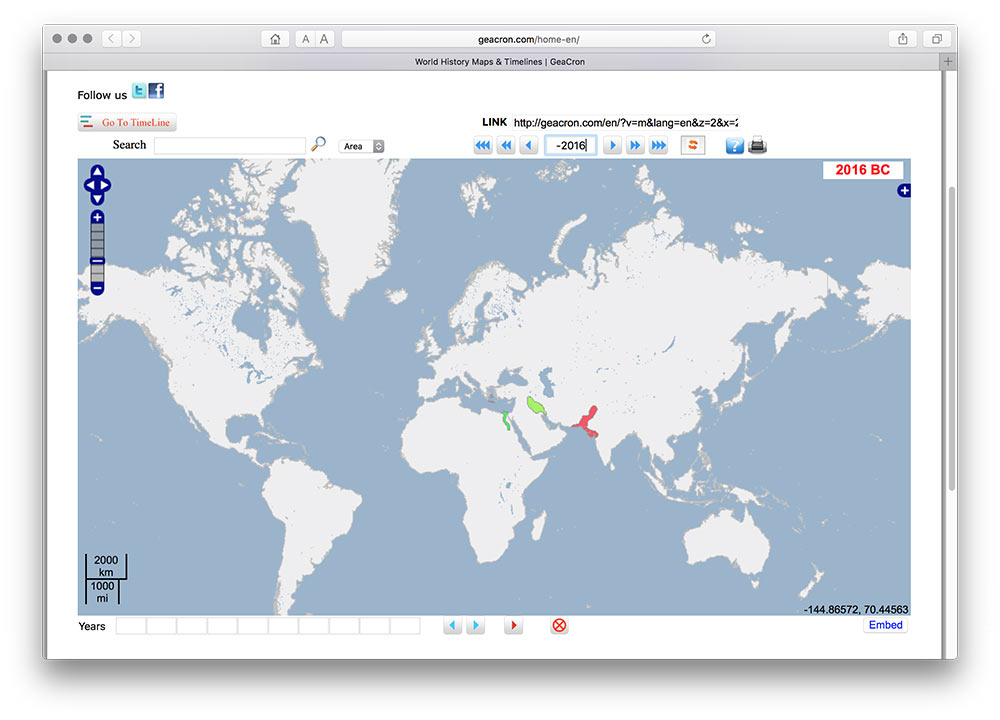
Task: Open the blue help question-mark icon
Action: [x=735, y=146]
